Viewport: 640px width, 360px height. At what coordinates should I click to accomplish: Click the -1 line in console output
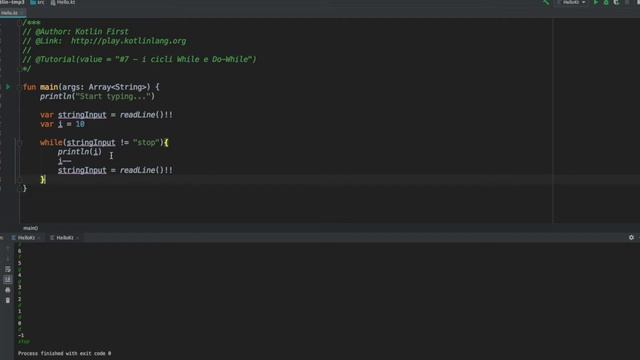[x=21, y=336]
